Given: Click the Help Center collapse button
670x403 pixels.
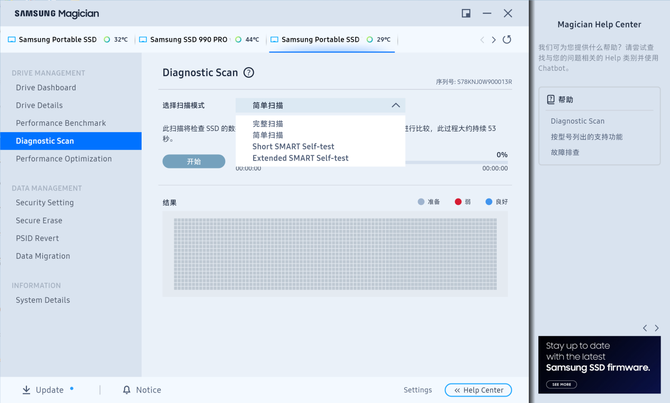Looking at the screenshot, I should pos(478,390).
